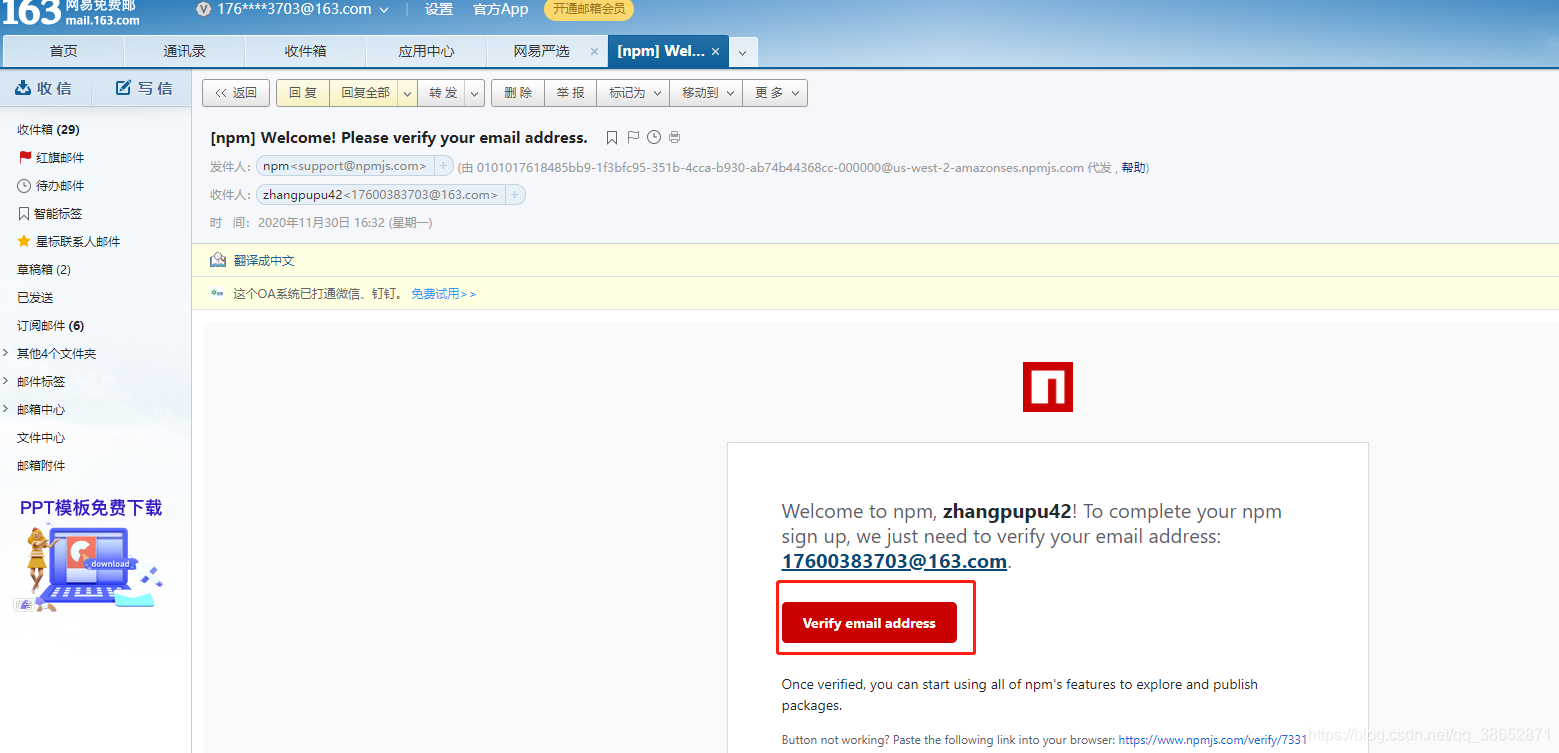
Task: Set a to-do reminder via the clock icon
Action: (654, 137)
